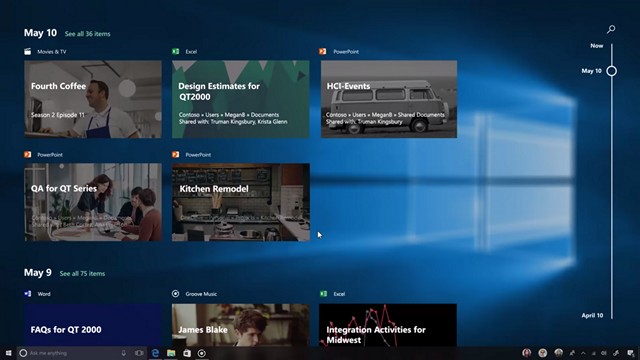Open the Fourth Coffee video card

(93, 99)
